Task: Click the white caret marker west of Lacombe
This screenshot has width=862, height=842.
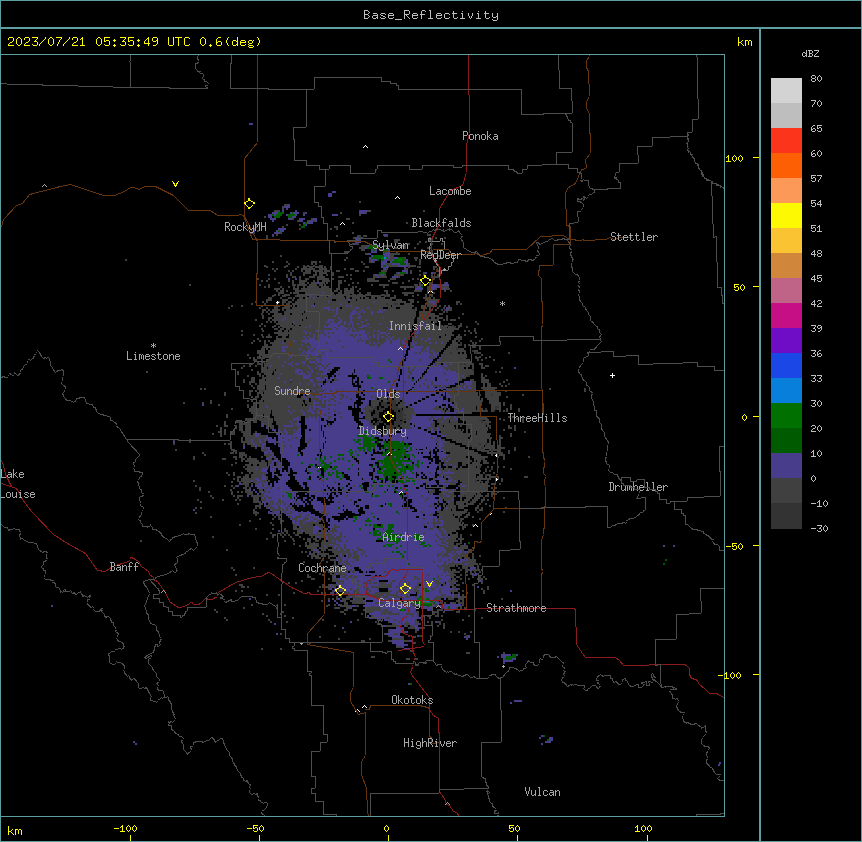Action: pos(397,197)
